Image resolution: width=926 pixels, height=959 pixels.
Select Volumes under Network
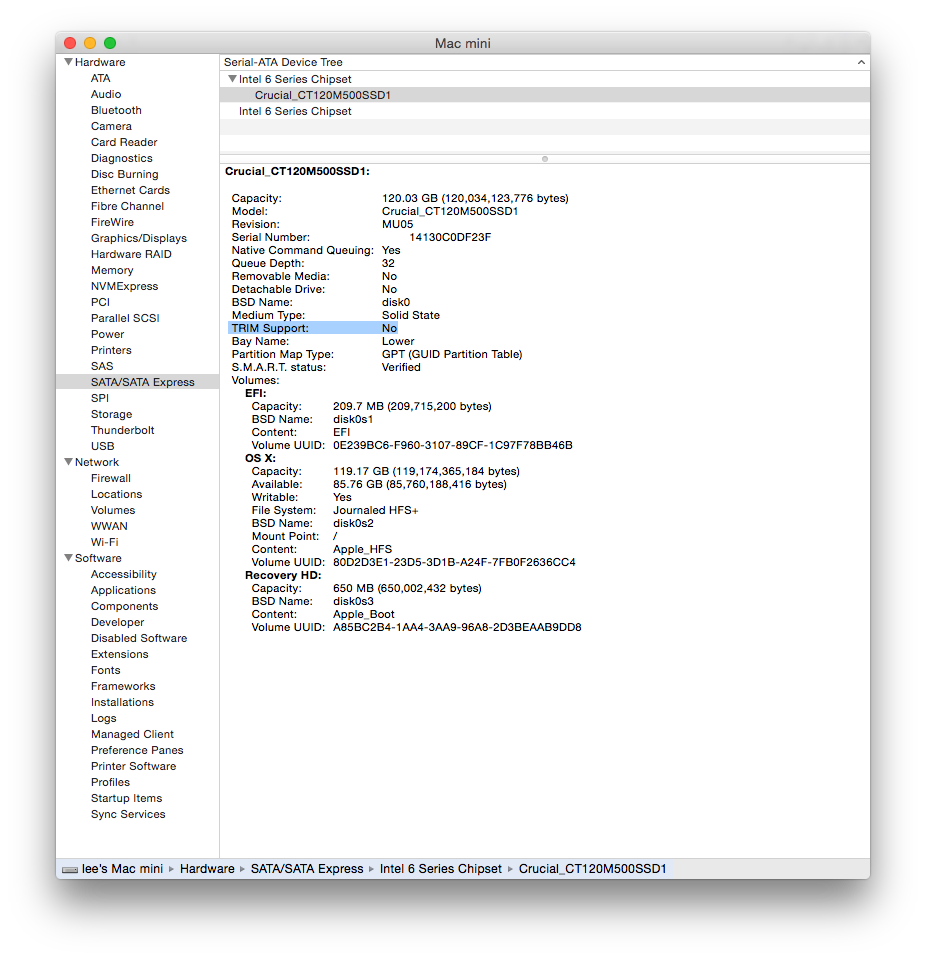[x=113, y=510]
